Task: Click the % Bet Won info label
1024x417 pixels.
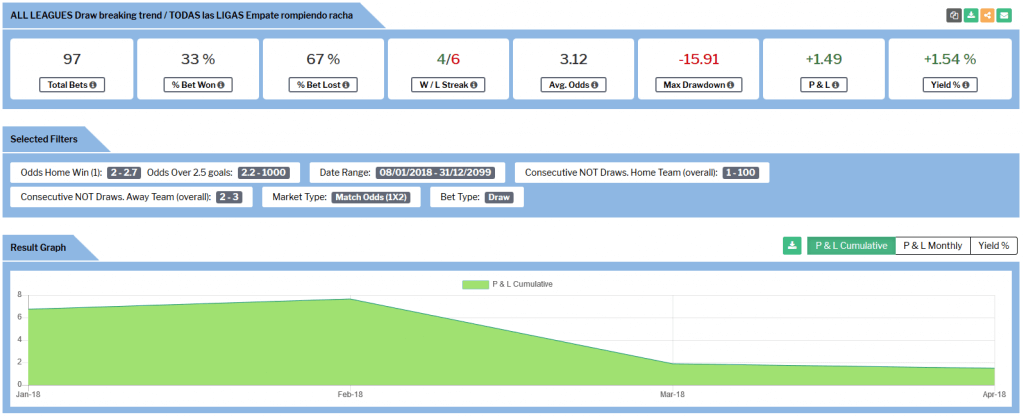Action: coord(197,85)
